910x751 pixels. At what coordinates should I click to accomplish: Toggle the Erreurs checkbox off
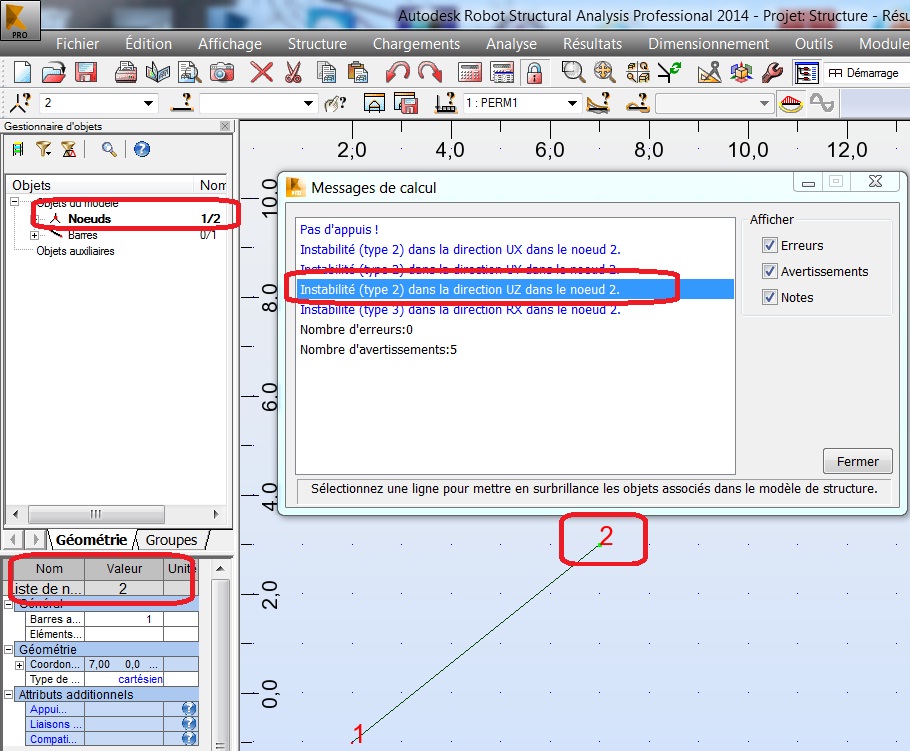tap(769, 245)
